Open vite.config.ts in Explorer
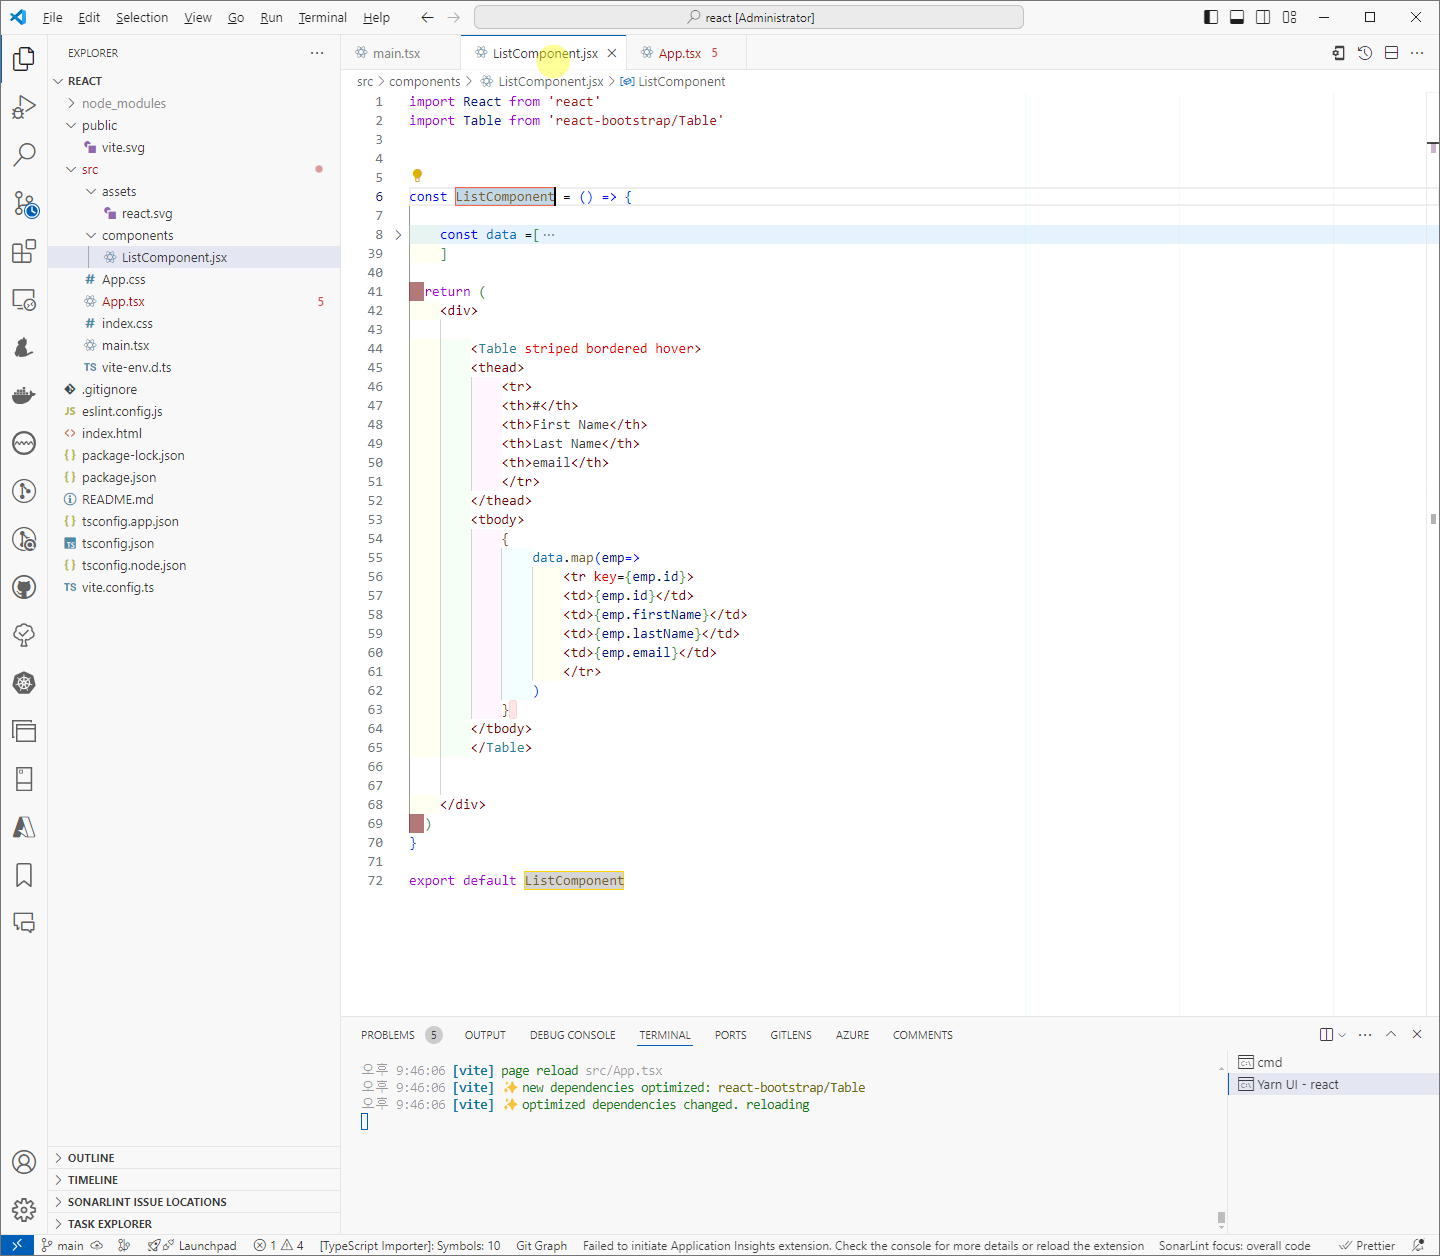This screenshot has width=1440, height=1256. [194, 587]
